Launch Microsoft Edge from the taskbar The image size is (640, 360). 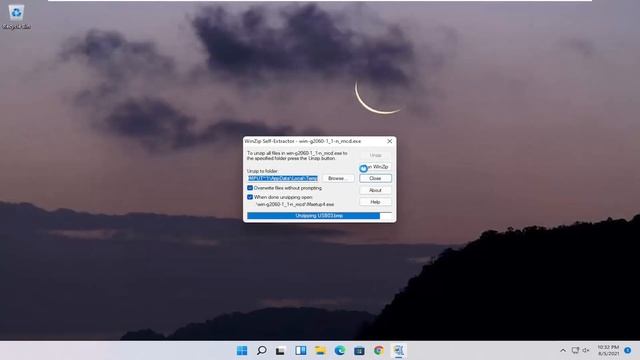340,351
